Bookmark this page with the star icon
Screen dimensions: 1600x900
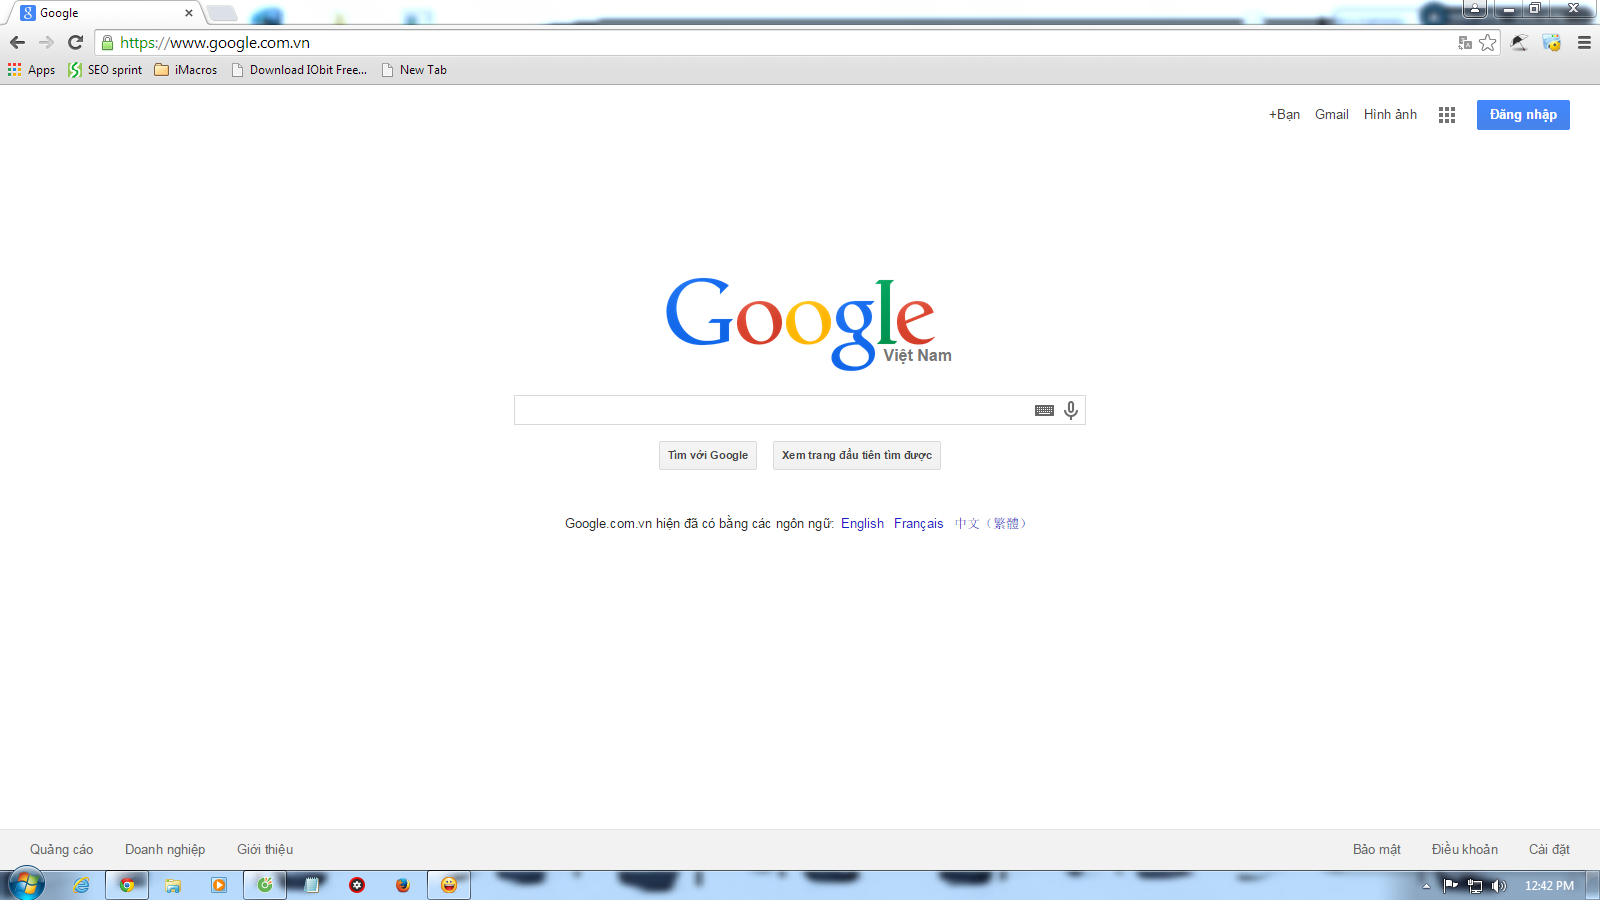1488,43
